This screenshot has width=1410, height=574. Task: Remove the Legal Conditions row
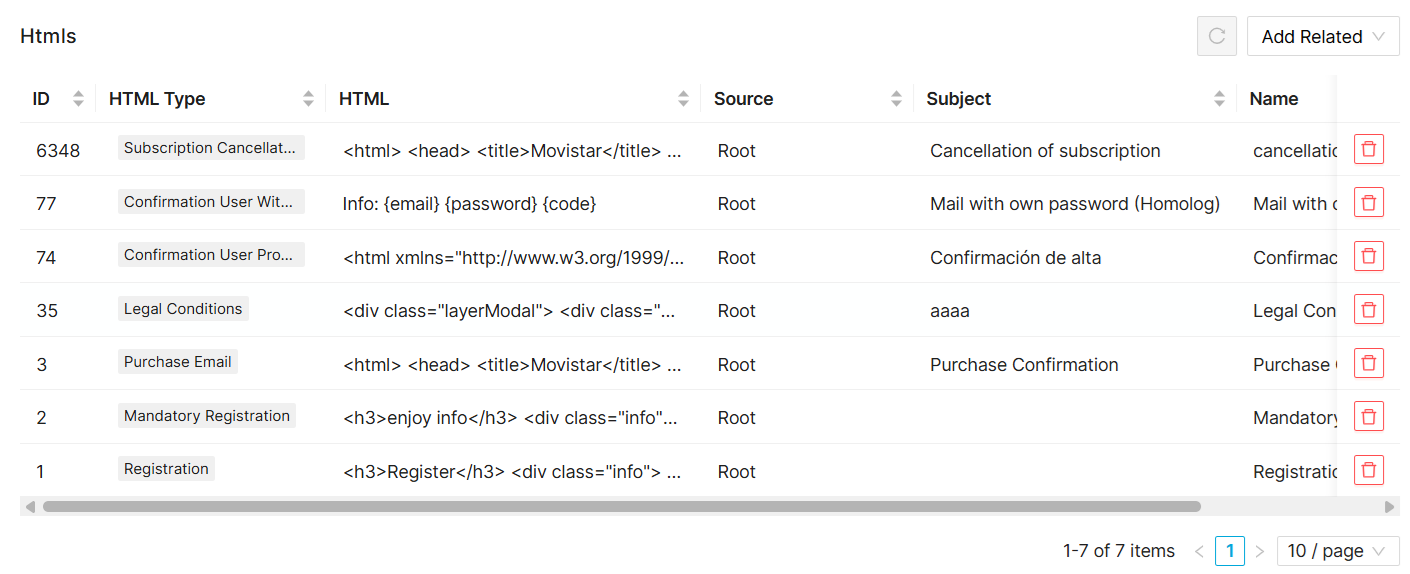tap(1368, 310)
